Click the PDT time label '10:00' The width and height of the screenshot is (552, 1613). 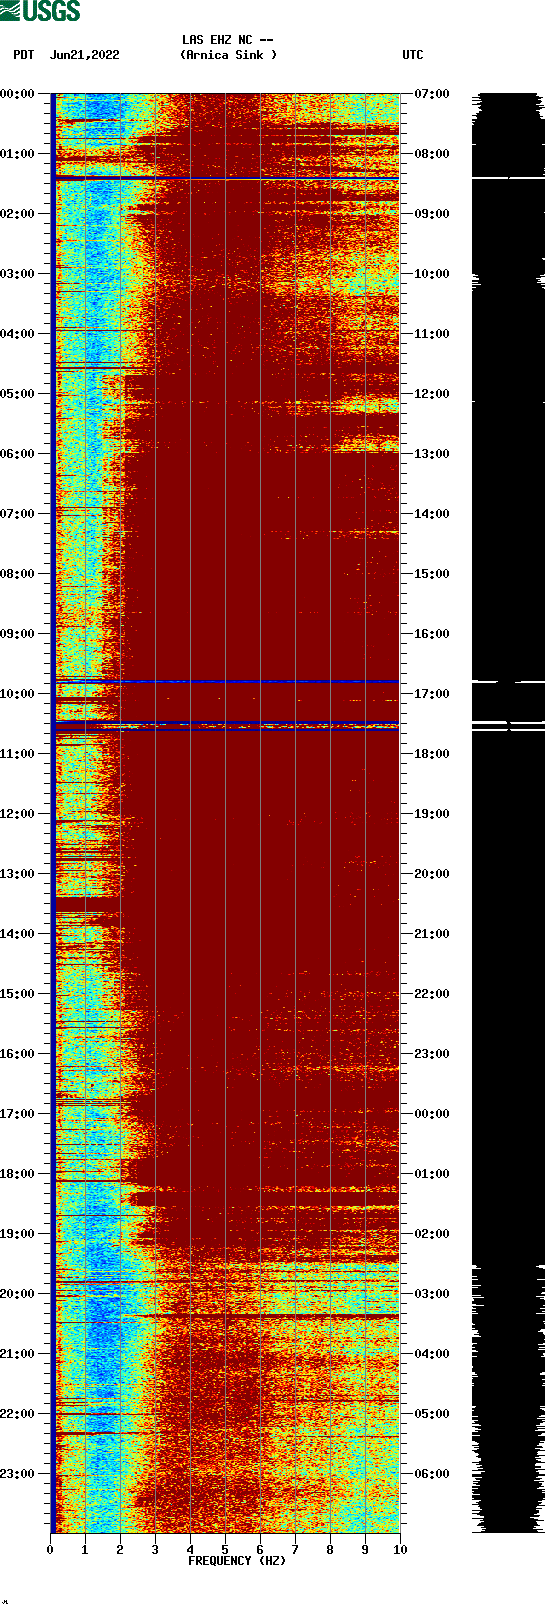[x=17, y=694]
